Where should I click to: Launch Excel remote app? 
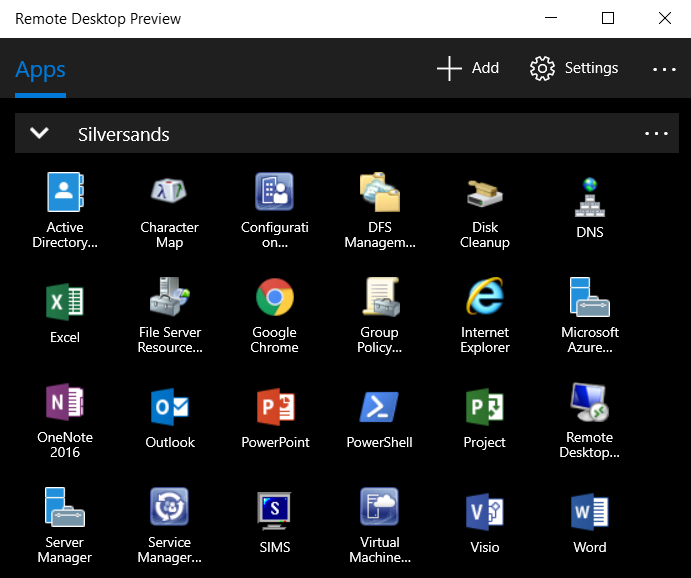[65, 302]
